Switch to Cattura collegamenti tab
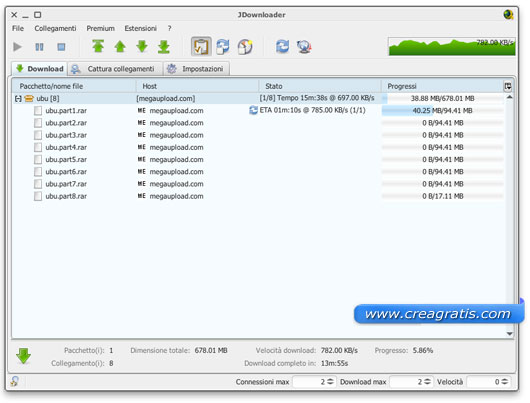This screenshot has width=530, height=403. 115,69
